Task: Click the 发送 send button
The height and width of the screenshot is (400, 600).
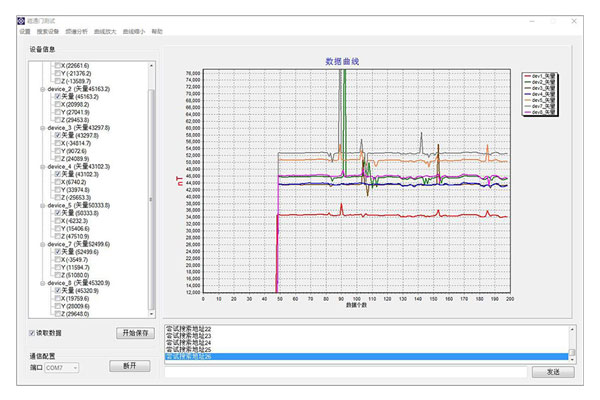Action: point(552,371)
